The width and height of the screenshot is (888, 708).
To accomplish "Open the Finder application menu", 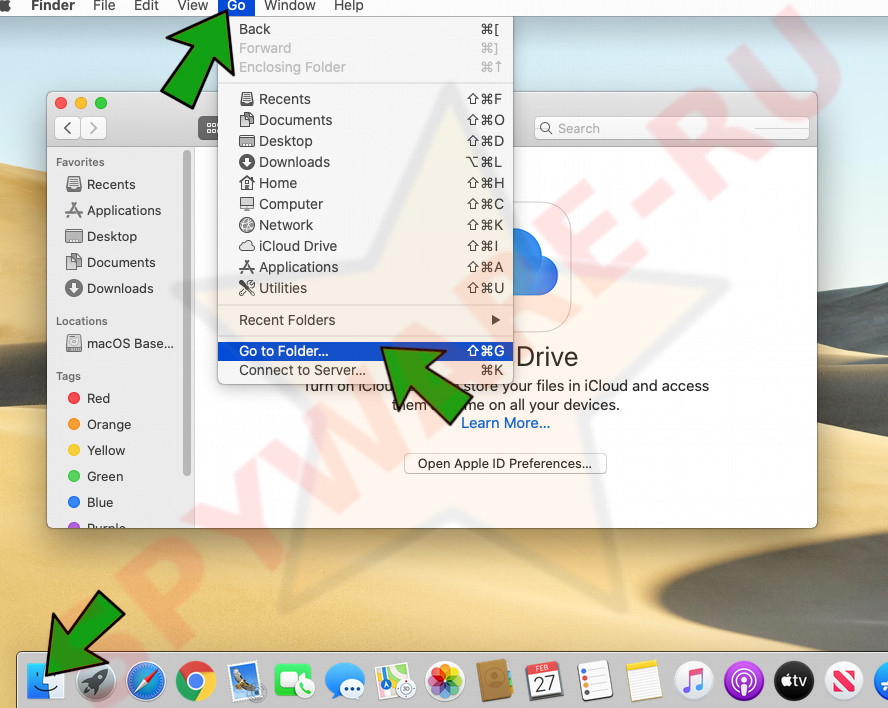I will point(53,6).
